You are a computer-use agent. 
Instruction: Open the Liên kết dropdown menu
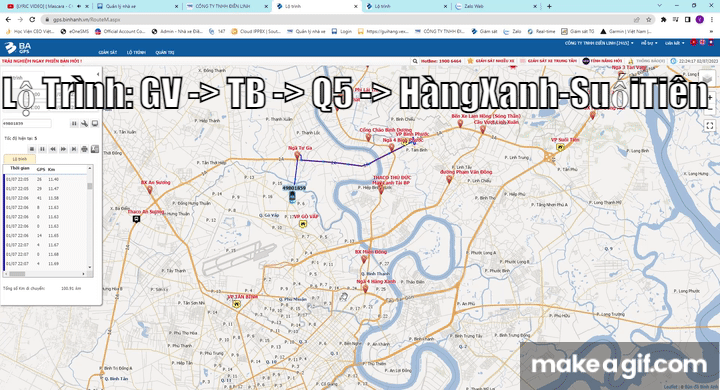675,43
